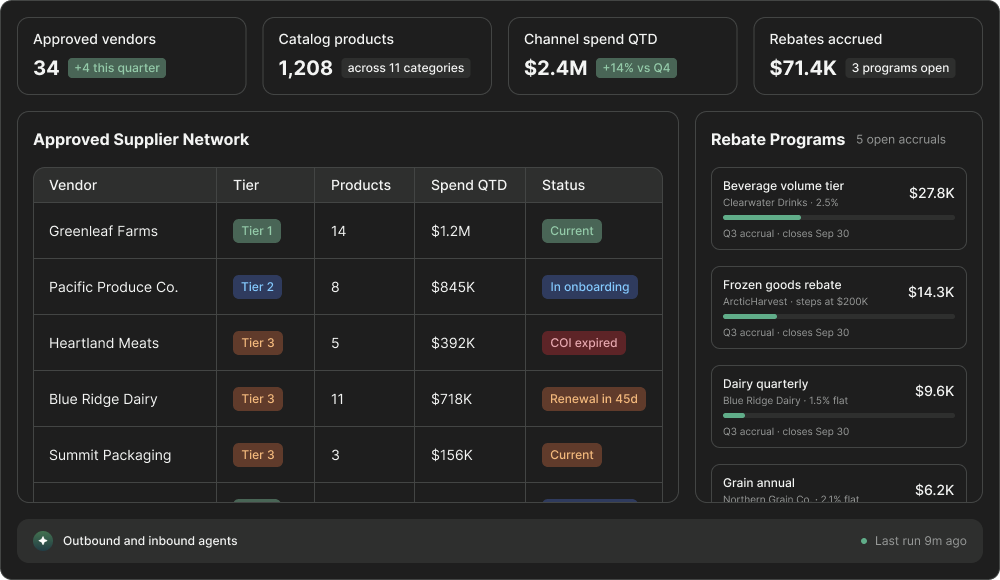
Task: Click the sparkle agents icon
Action: (x=43, y=540)
